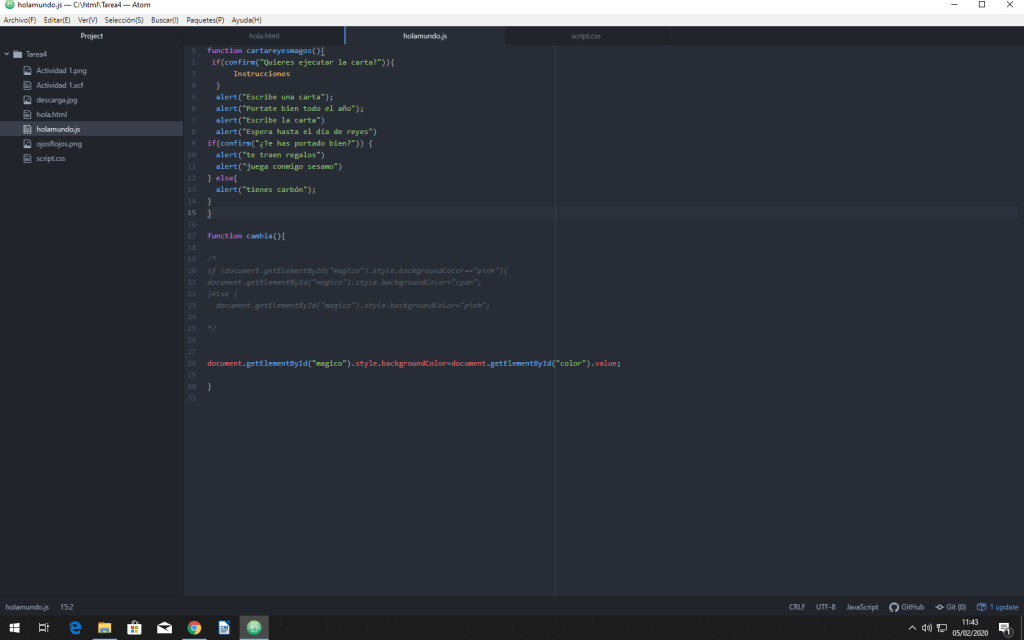Switch to the hola.html tab
This screenshot has width=1024, height=640.
click(264, 36)
